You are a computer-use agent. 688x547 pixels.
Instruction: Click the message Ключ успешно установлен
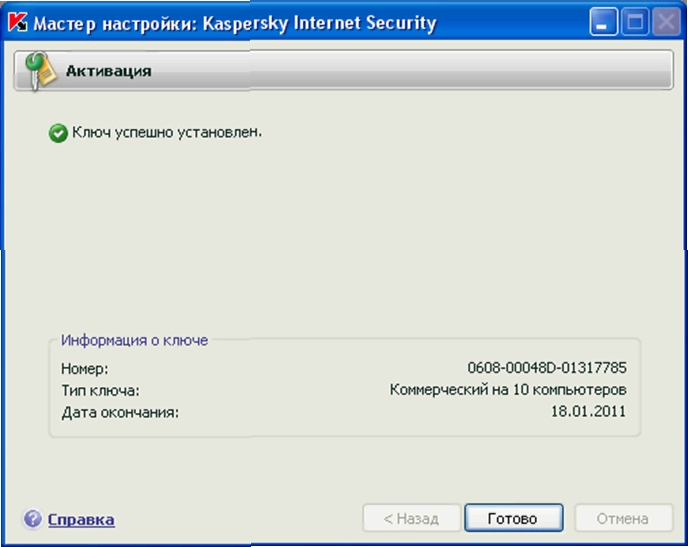click(167, 132)
